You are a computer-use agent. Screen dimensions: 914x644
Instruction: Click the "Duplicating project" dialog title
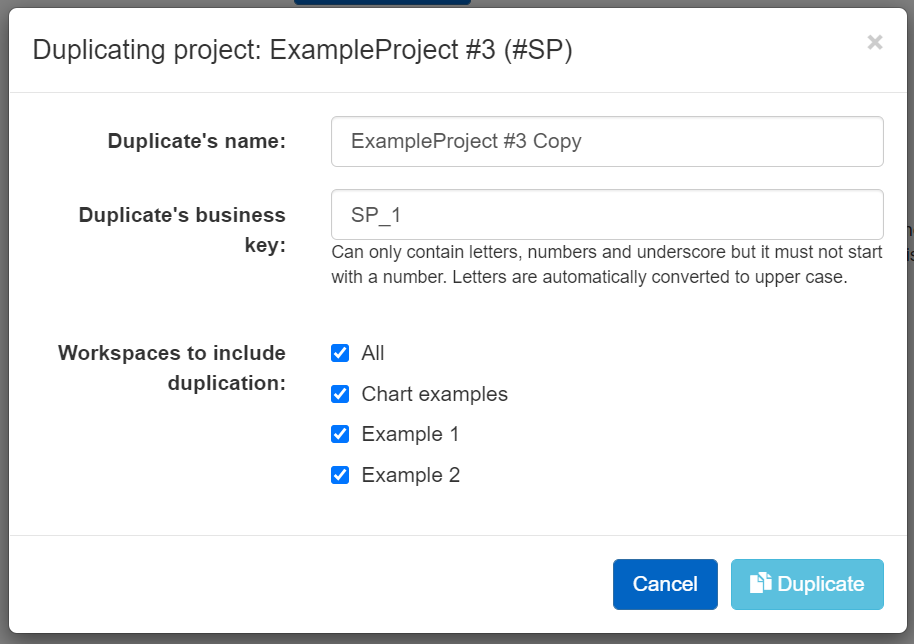pos(302,51)
